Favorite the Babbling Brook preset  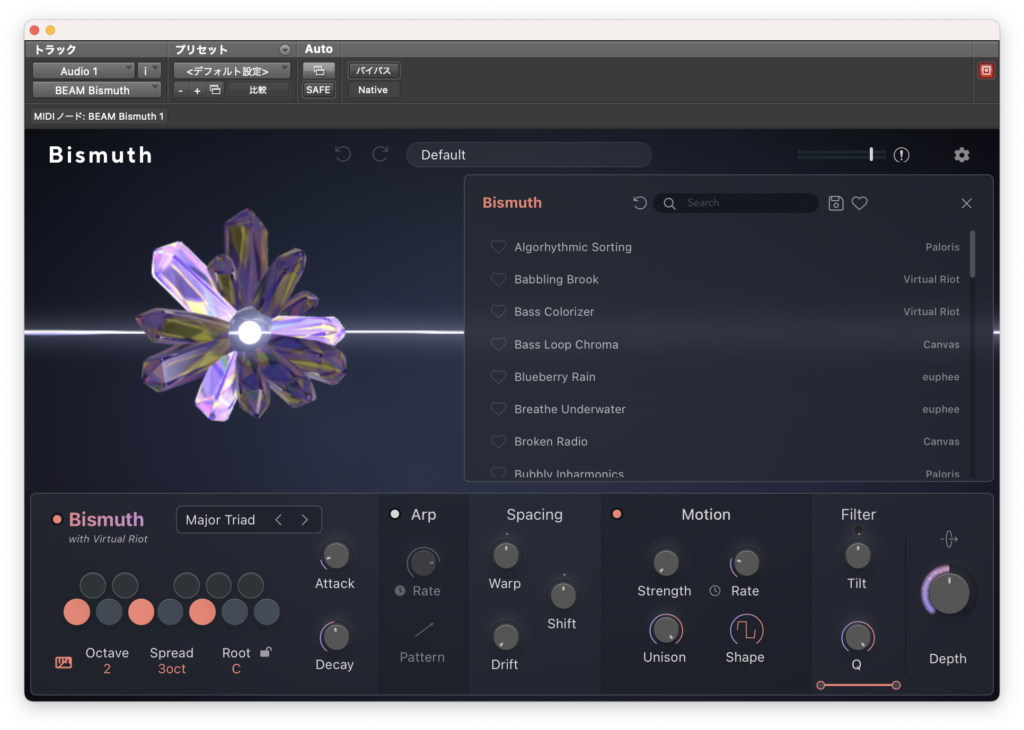pos(498,279)
